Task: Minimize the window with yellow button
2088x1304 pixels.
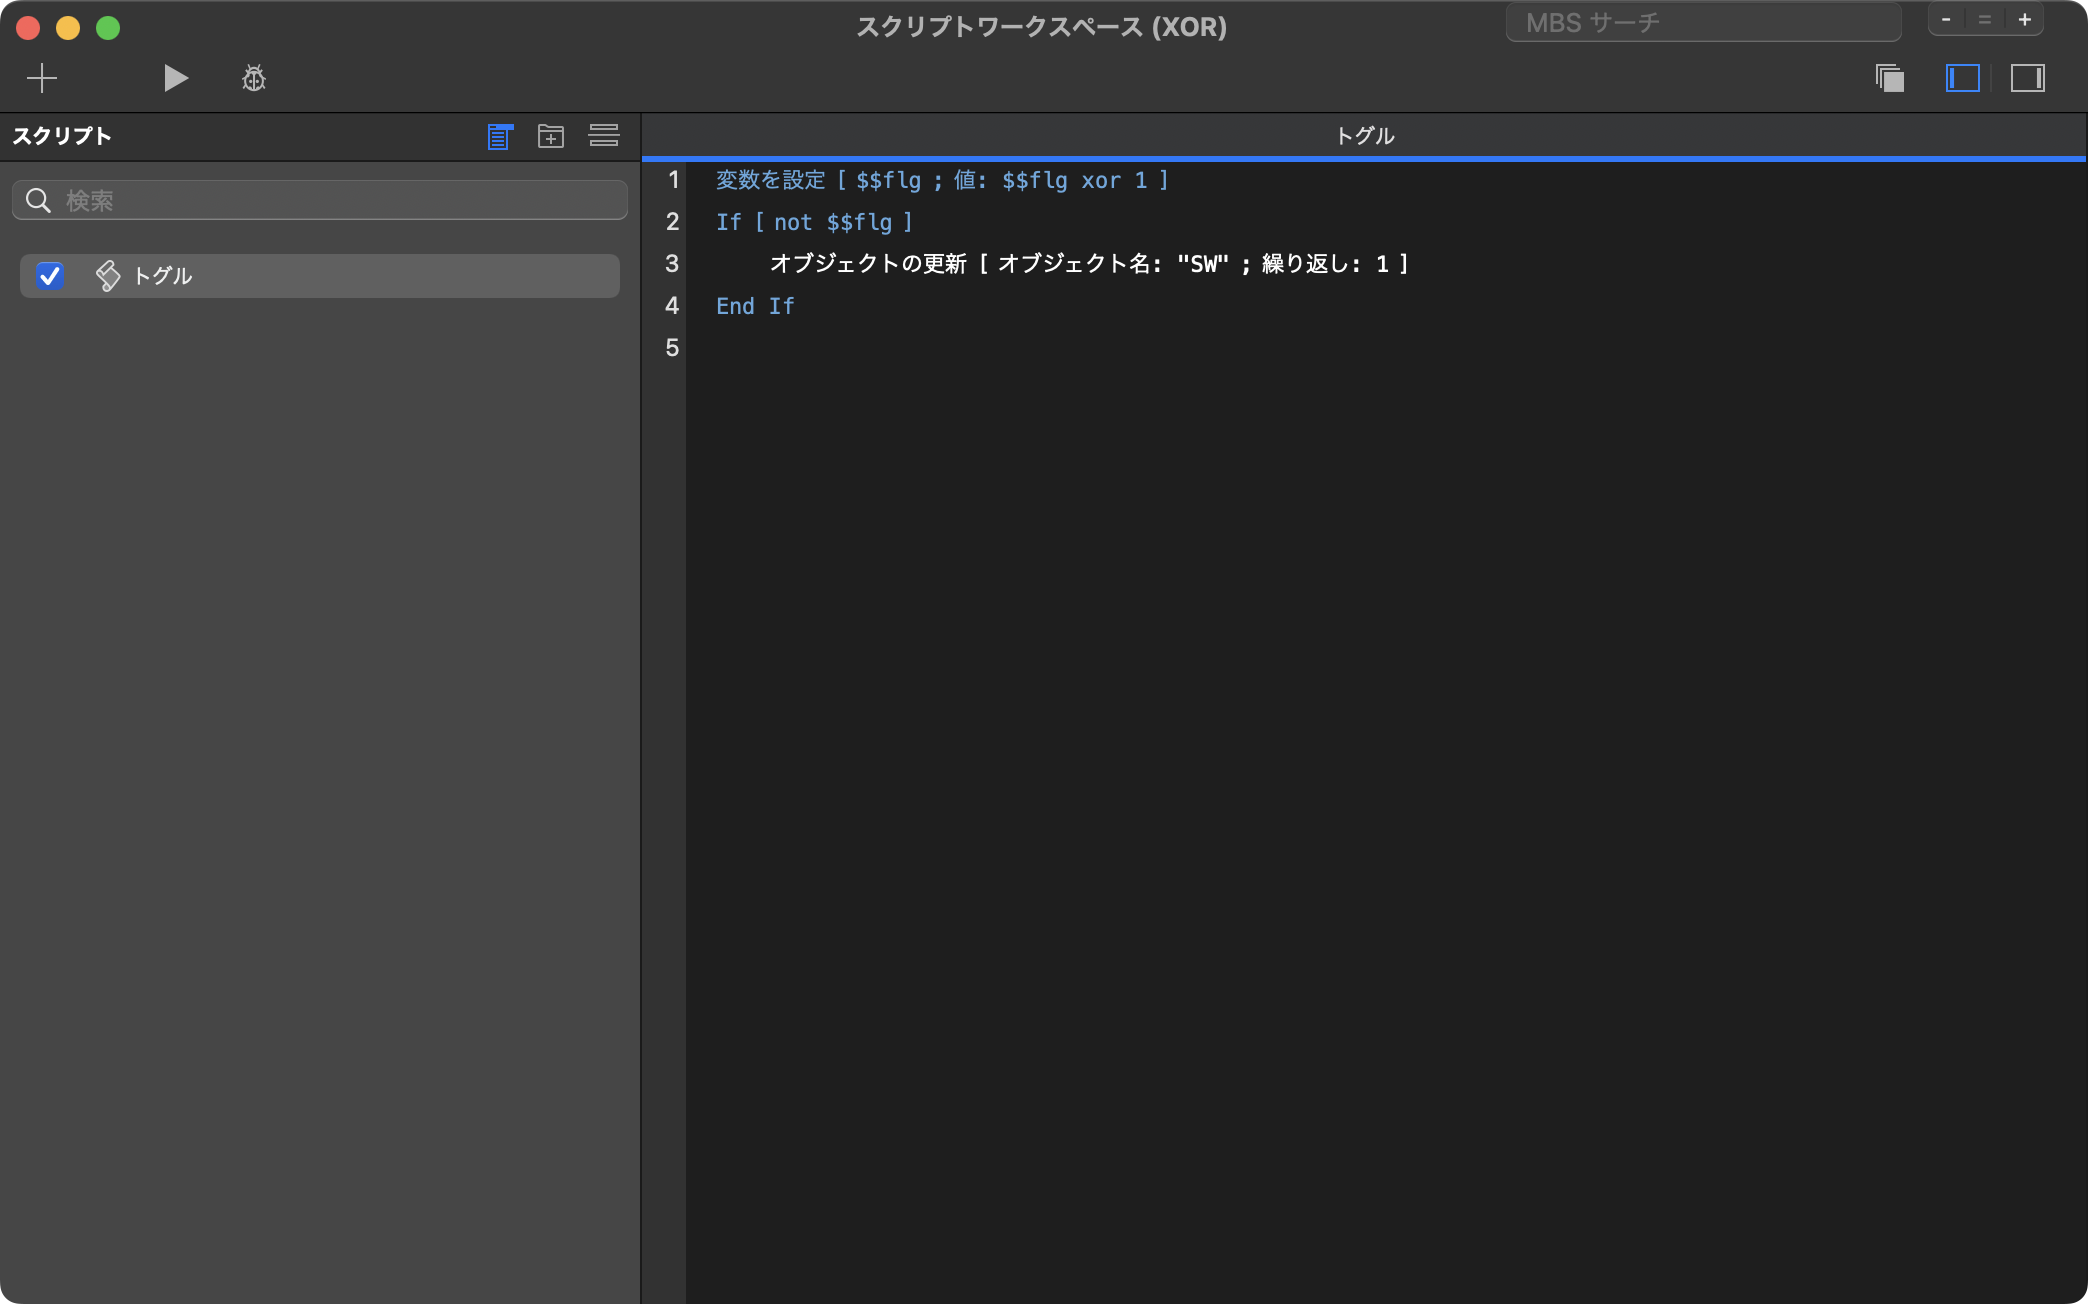Action: [68, 28]
